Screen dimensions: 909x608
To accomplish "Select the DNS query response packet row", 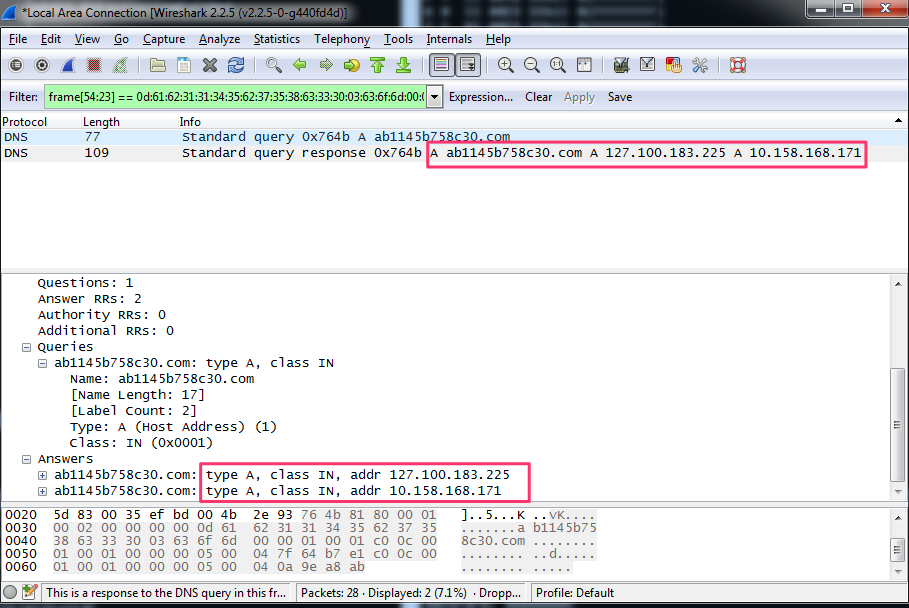I will (454, 153).
